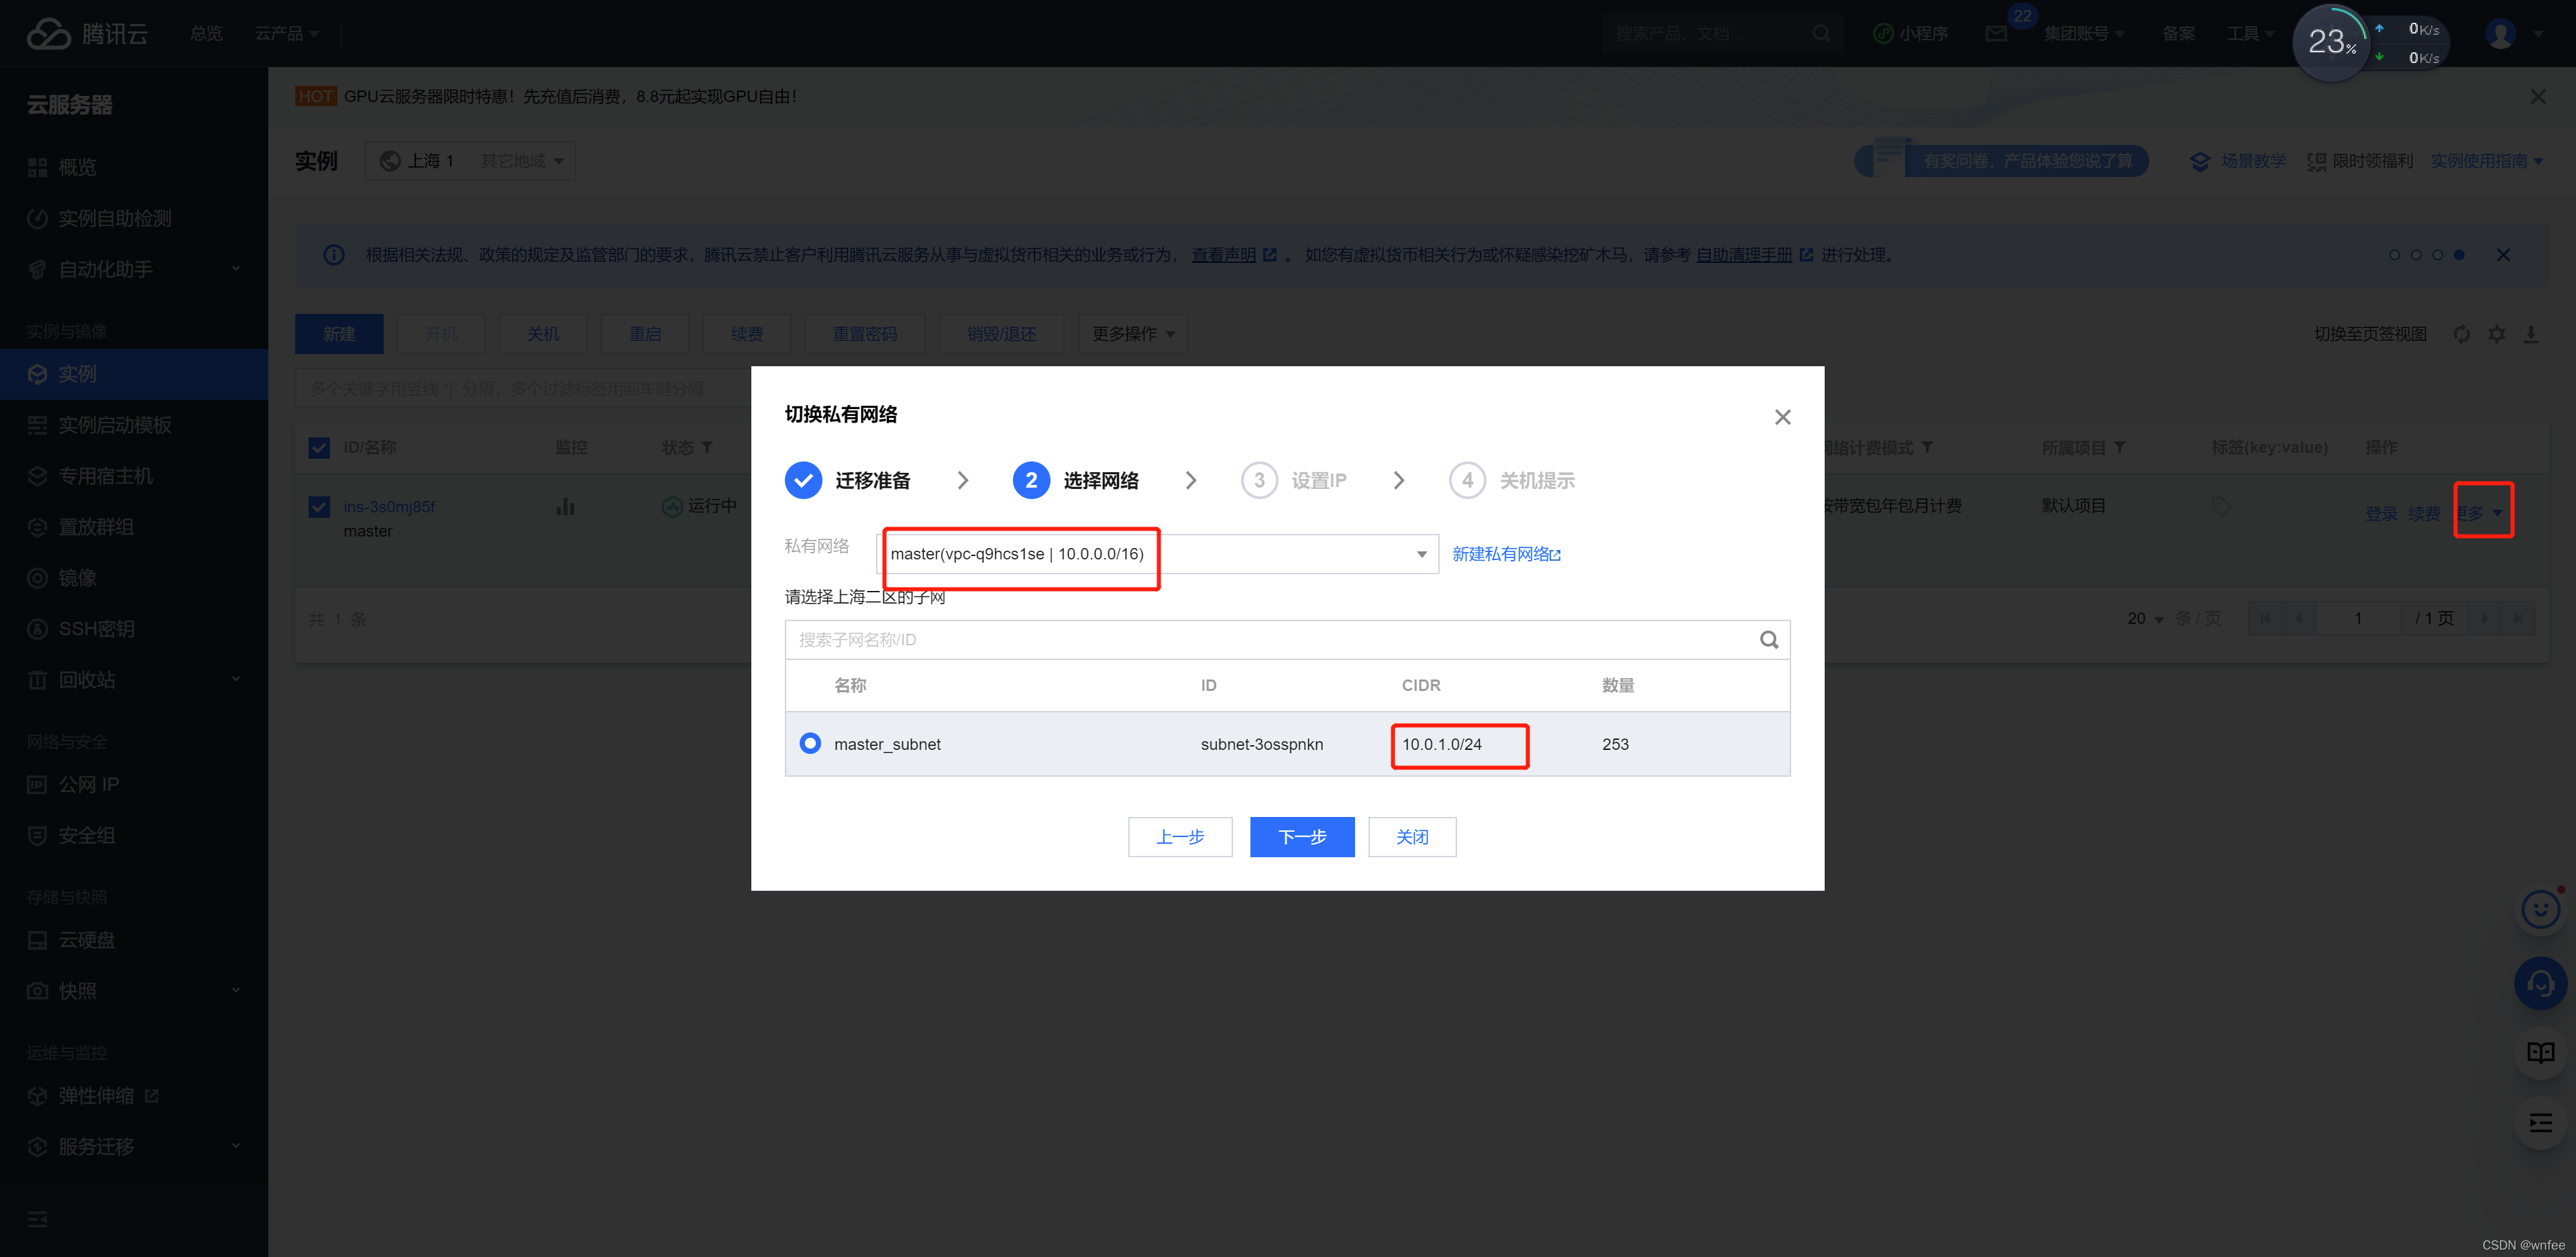Toggle the select-all checkbox in table header
Screen dimensions: 2576x1257
click(319, 448)
